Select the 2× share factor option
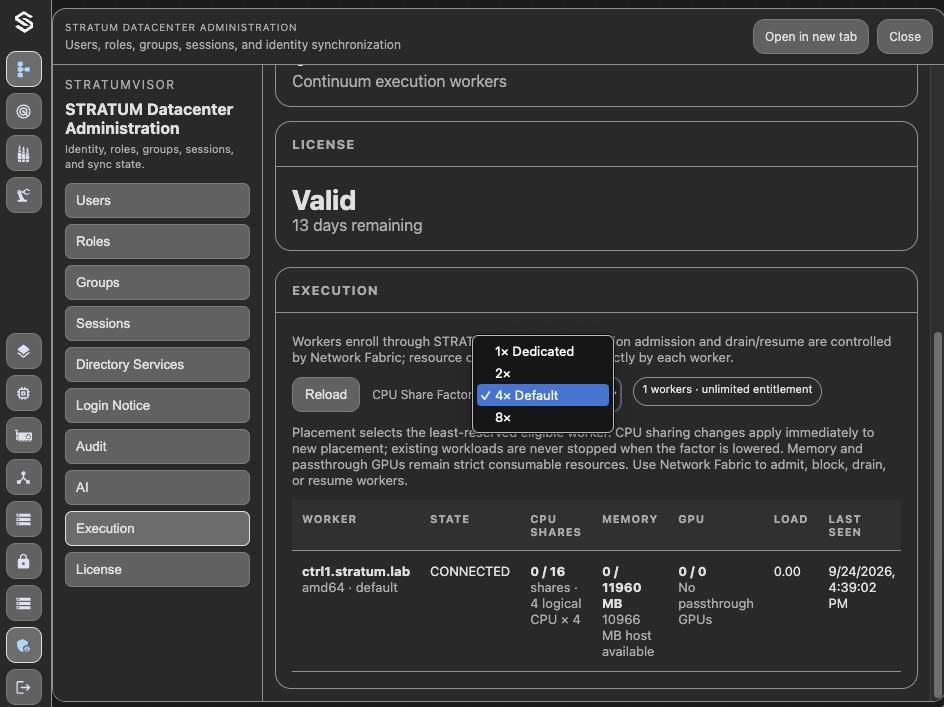Screen dimensions: 944x707 (543, 373)
